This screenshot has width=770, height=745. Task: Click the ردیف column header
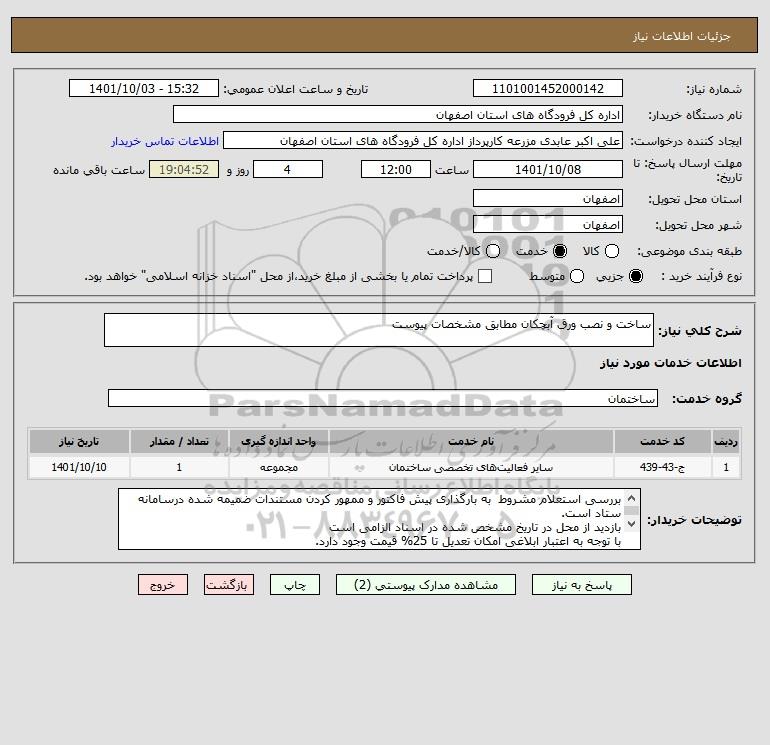coord(726,441)
